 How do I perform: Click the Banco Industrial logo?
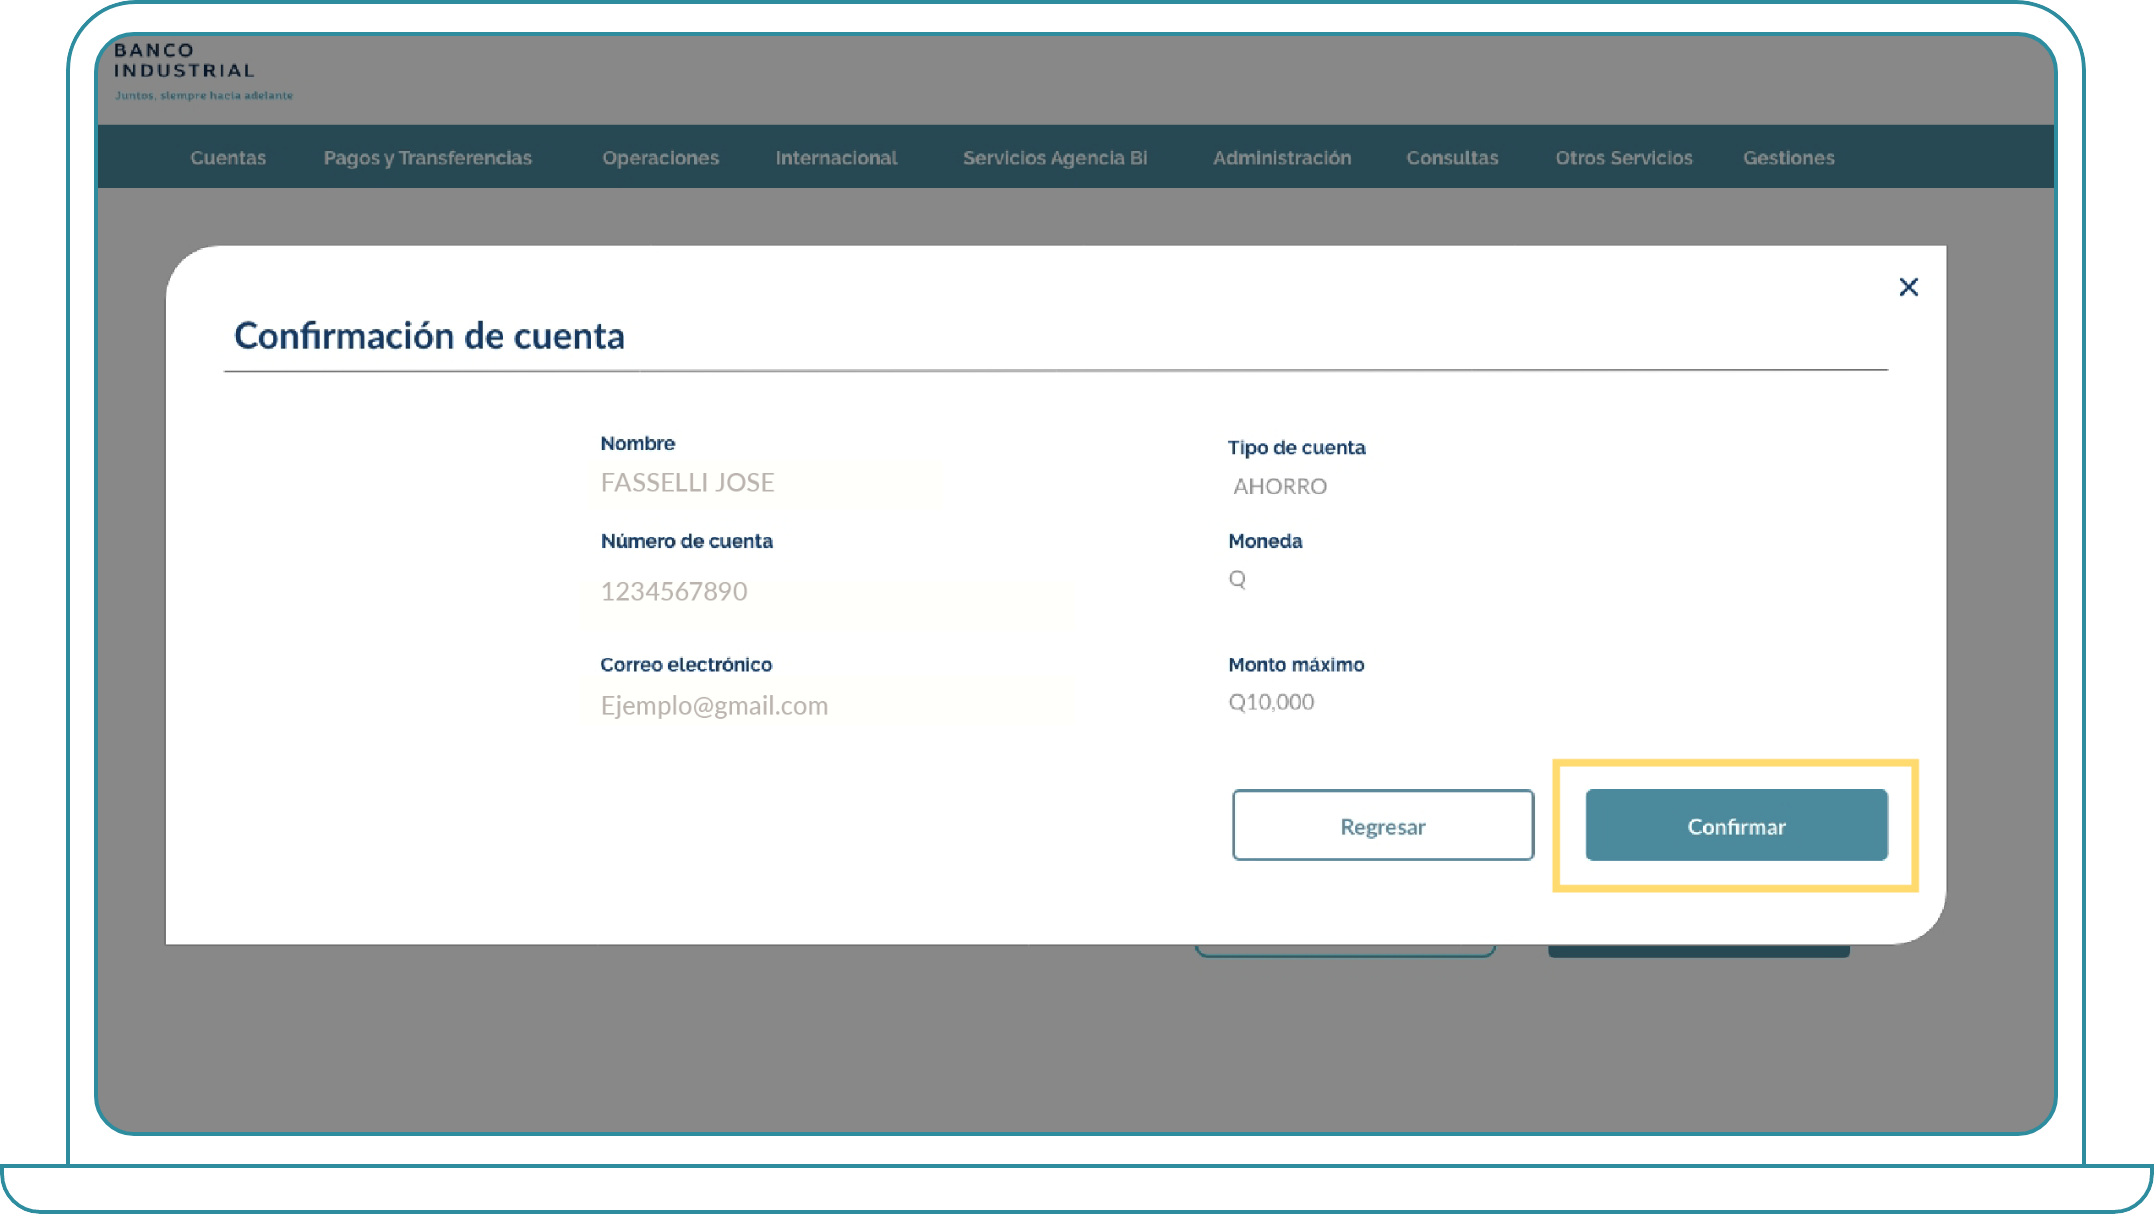click(203, 71)
